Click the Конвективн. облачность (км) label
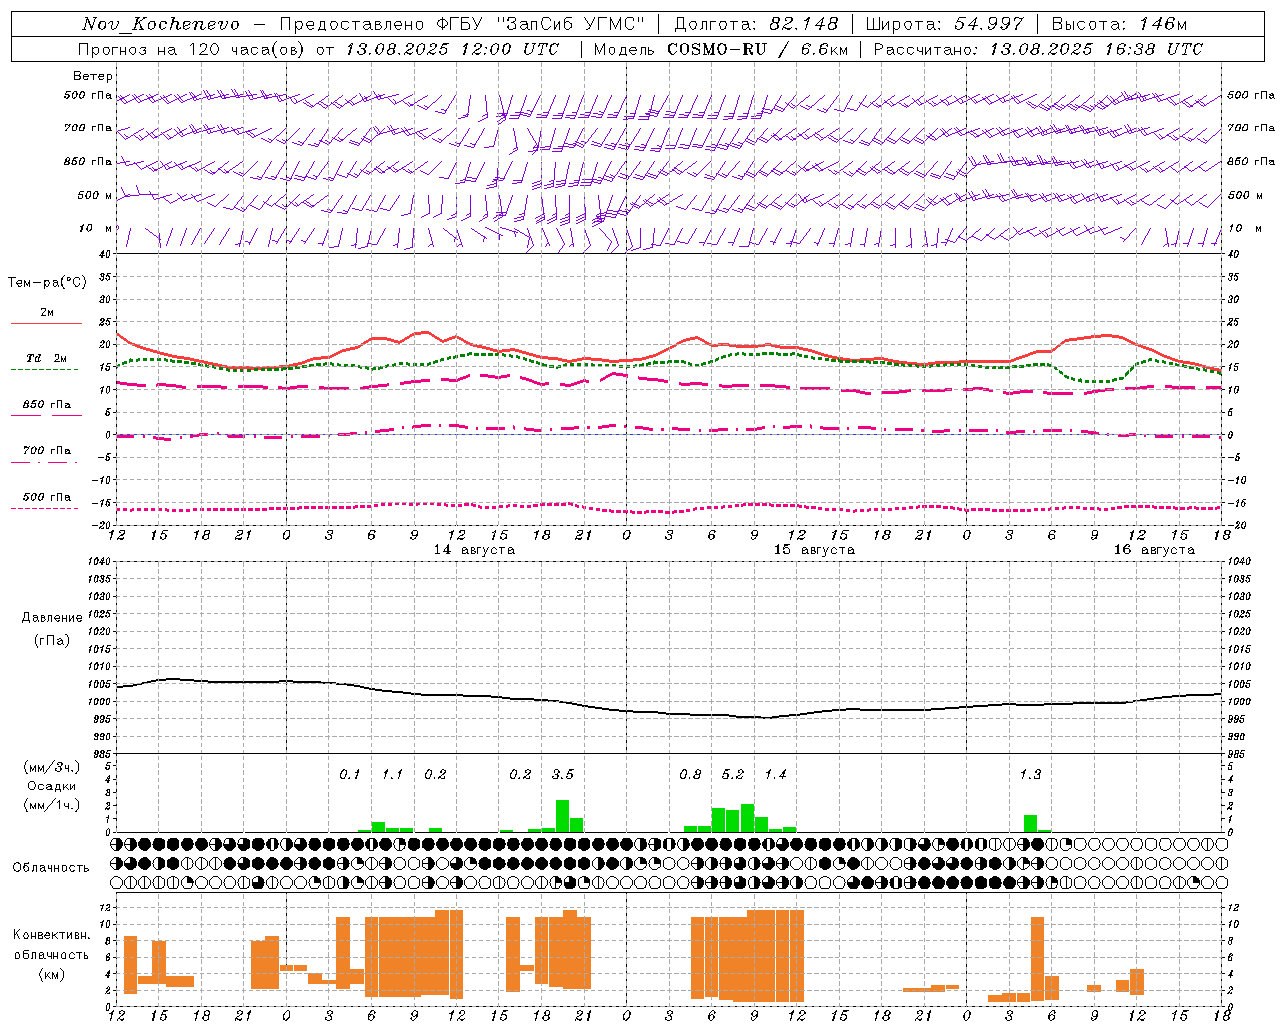1280x1024 pixels. coord(51,955)
